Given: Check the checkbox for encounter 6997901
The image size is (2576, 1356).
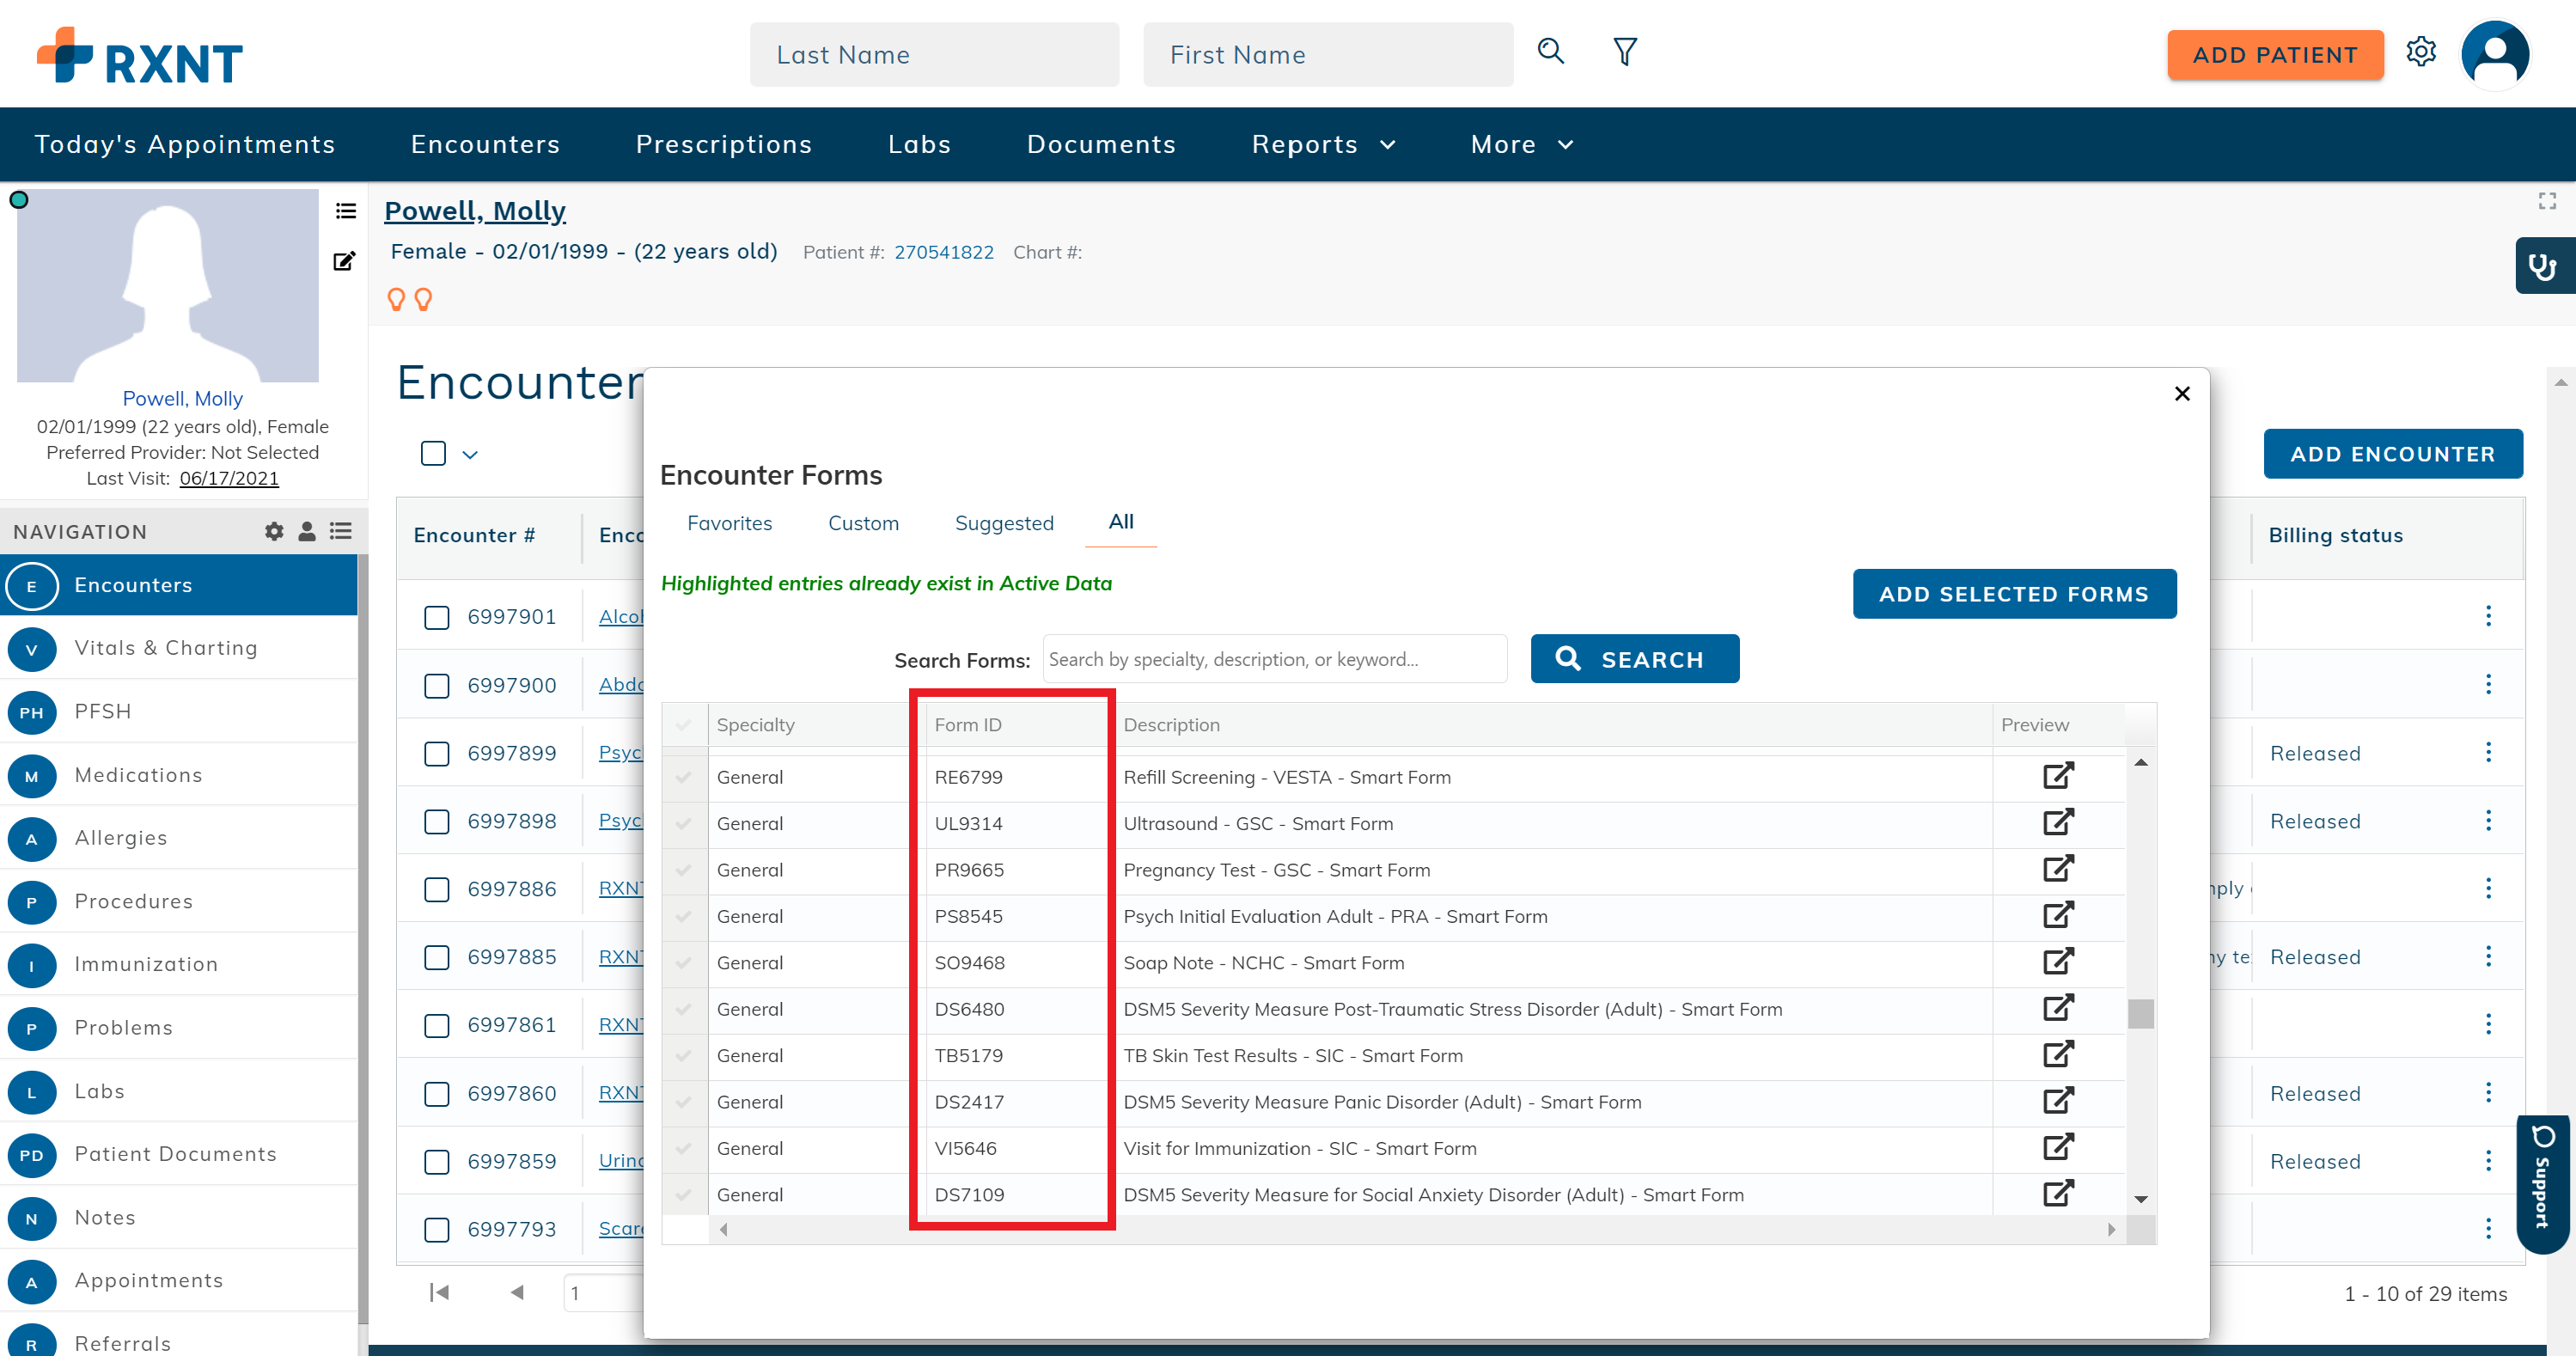Looking at the screenshot, I should point(436,618).
